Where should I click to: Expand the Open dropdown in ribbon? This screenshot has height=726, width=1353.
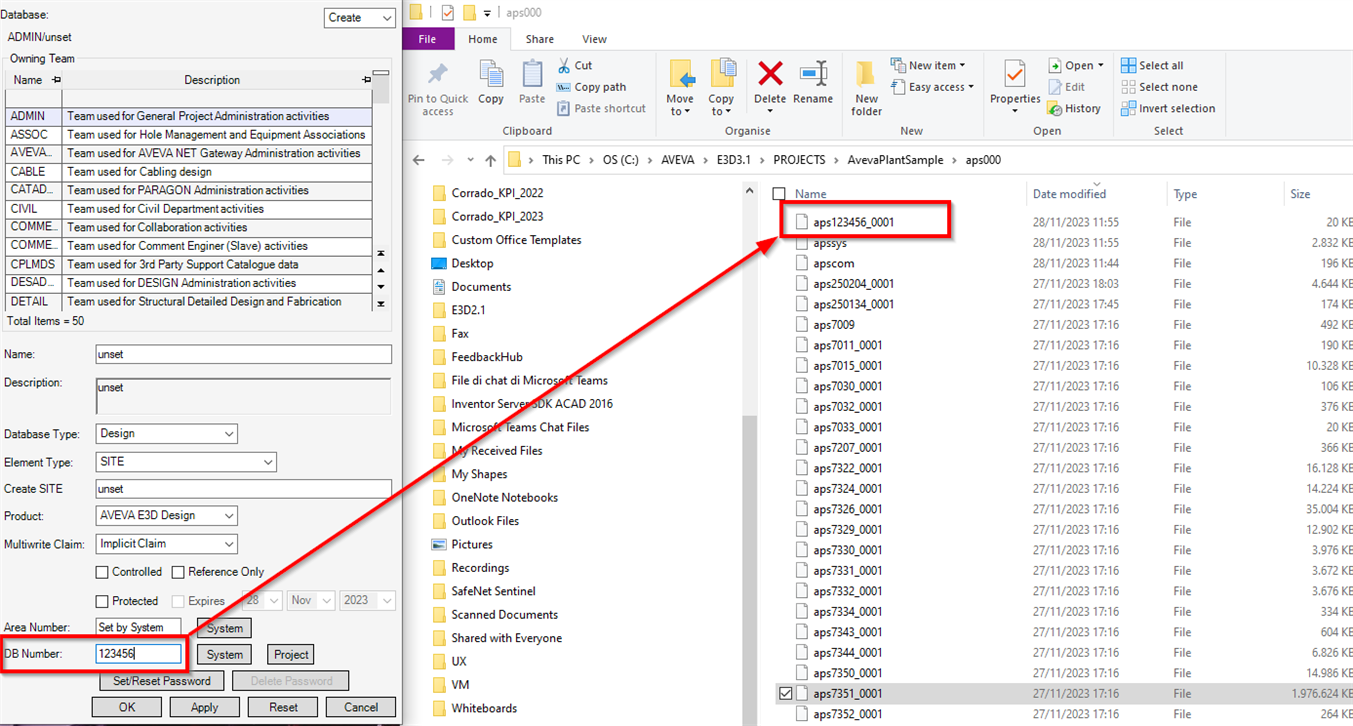pyautogui.click(x=1101, y=65)
